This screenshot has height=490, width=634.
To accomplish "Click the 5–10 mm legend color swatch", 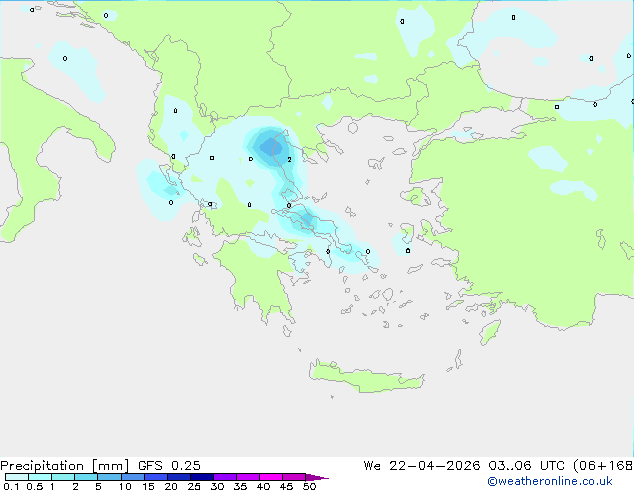I will coord(109,477).
